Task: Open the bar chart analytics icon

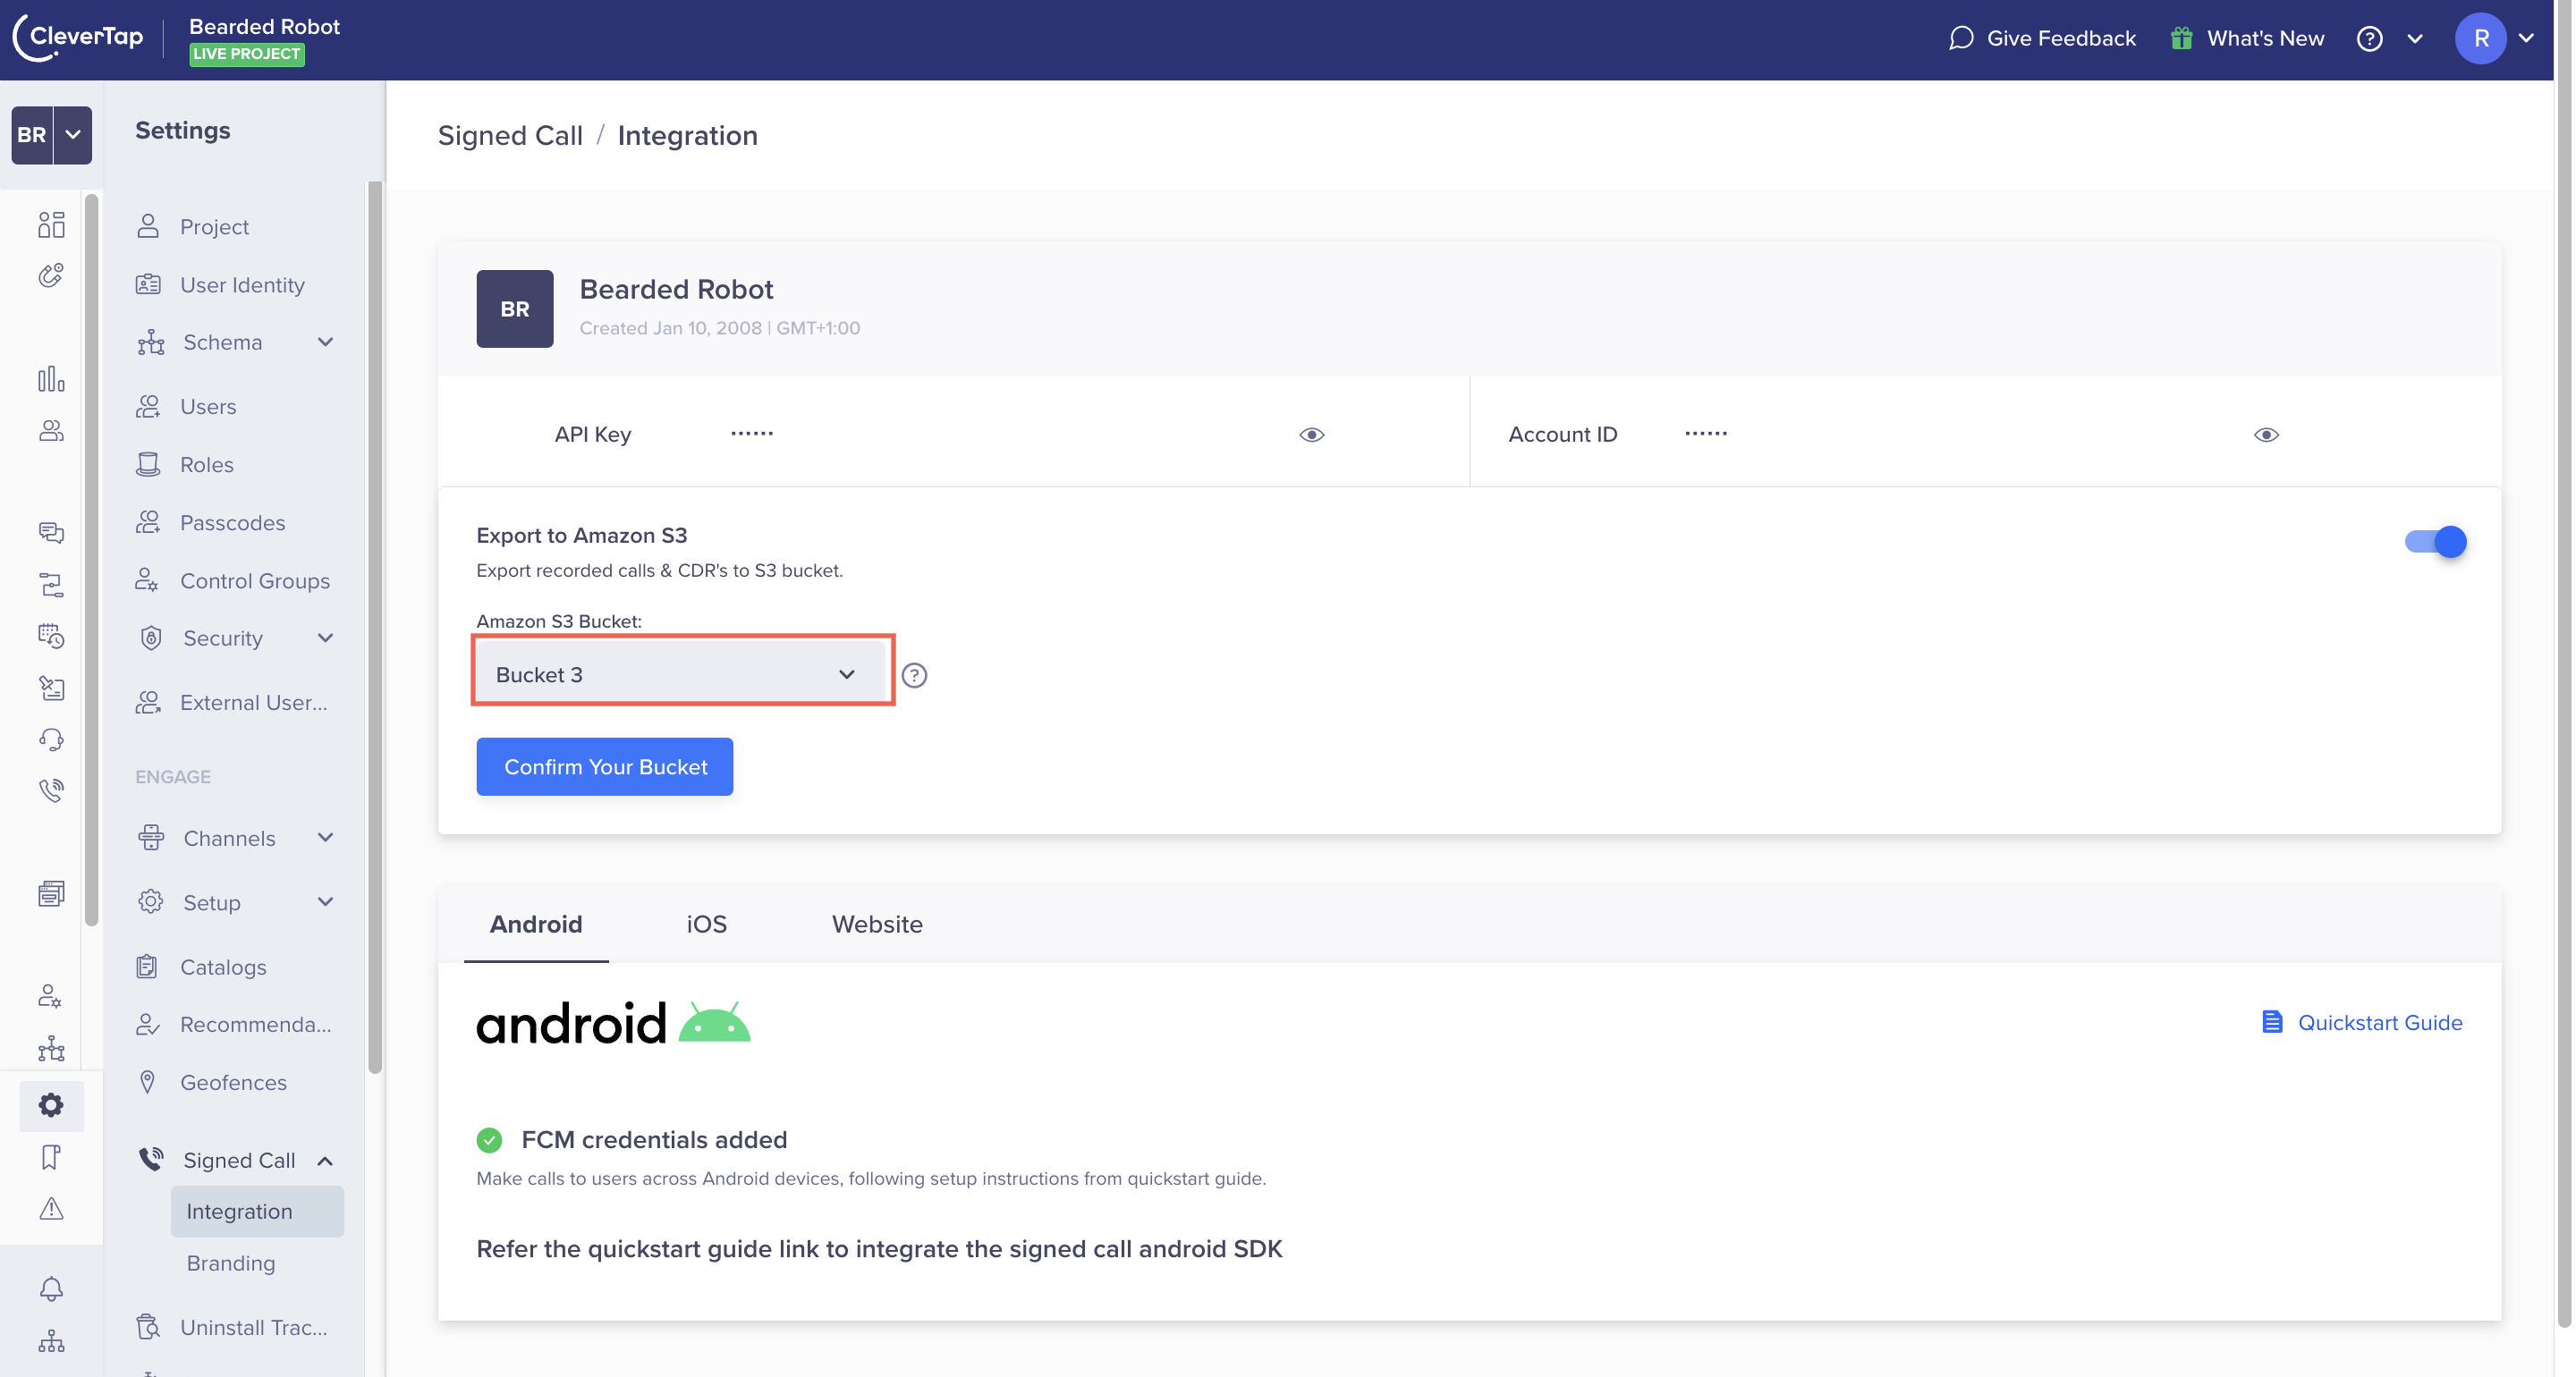Action: coord(51,379)
